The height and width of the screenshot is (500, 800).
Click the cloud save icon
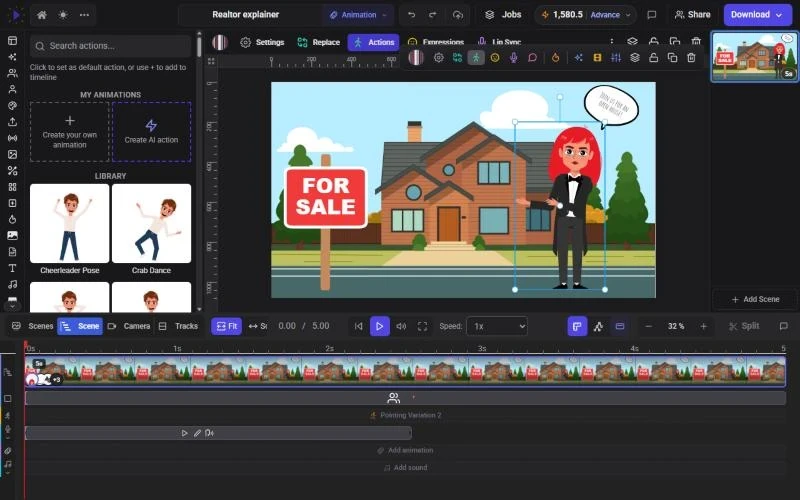458,15
